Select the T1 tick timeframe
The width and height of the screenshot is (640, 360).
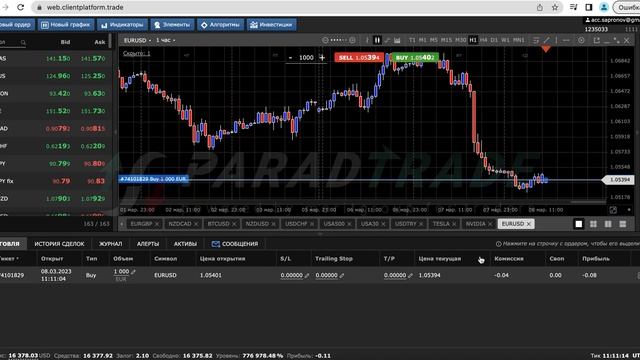412,40
